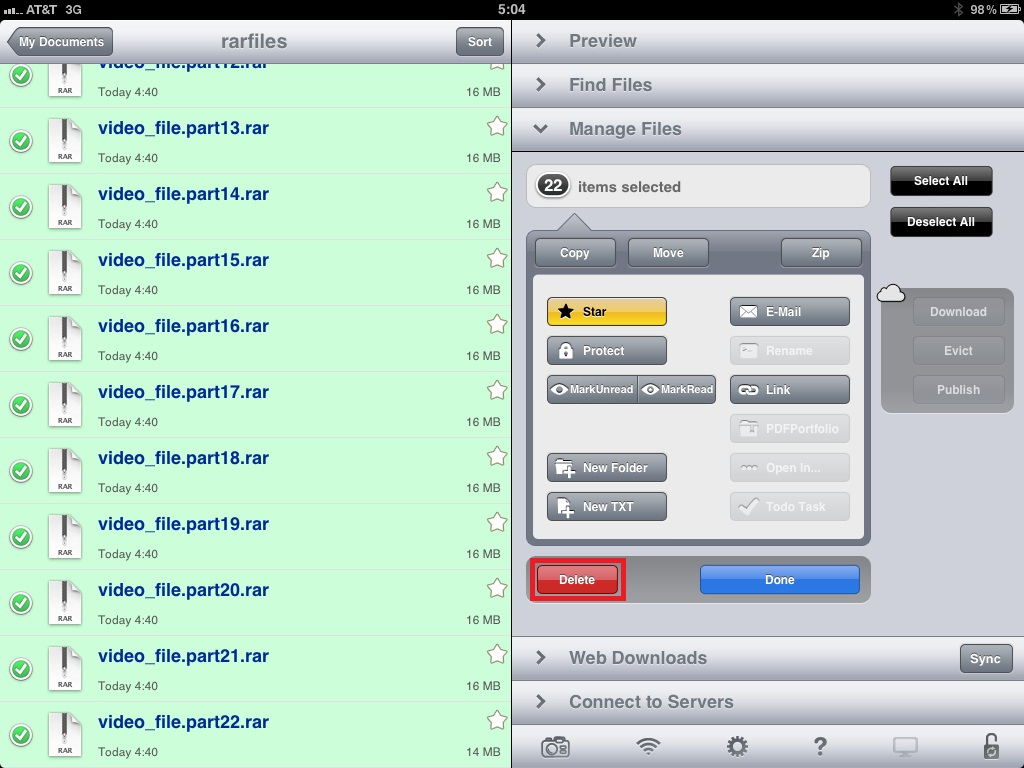This screenshot has width=1024, height=768.
Task: Expand the Find Files section
Action: coord(610,85)
